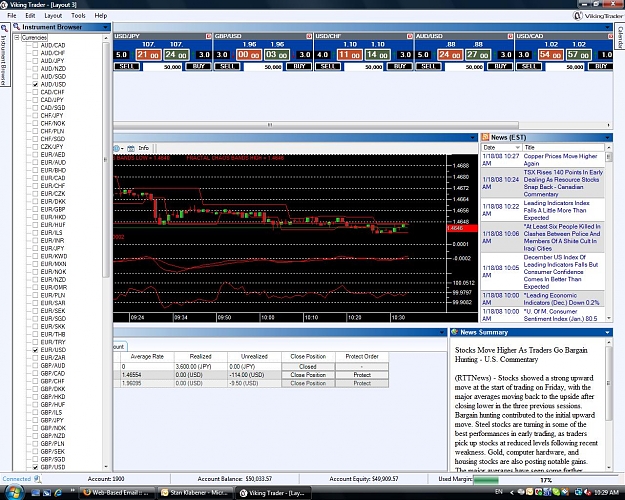Open the Calendar side tab
Screen dimensions: 625x500
[x=620, y=37]
